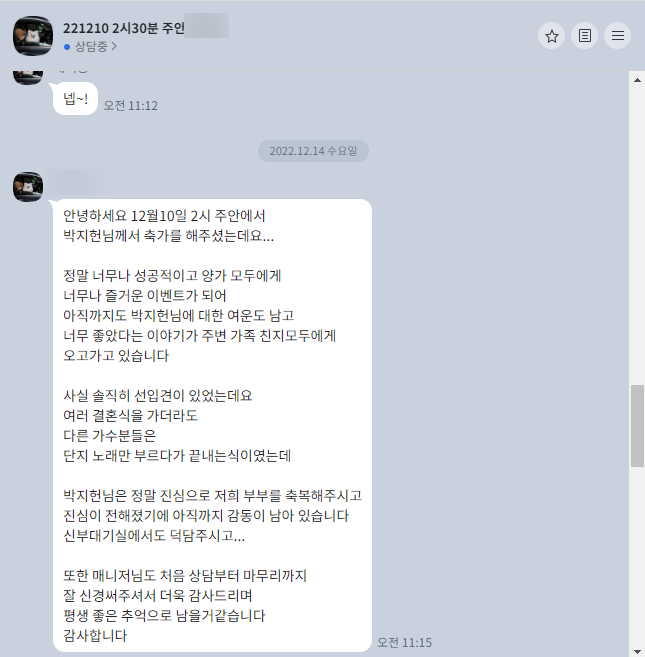Open the hamburger menu in chat header
Image resolution: width=645 pixels, height=657 pixels.
617,36
